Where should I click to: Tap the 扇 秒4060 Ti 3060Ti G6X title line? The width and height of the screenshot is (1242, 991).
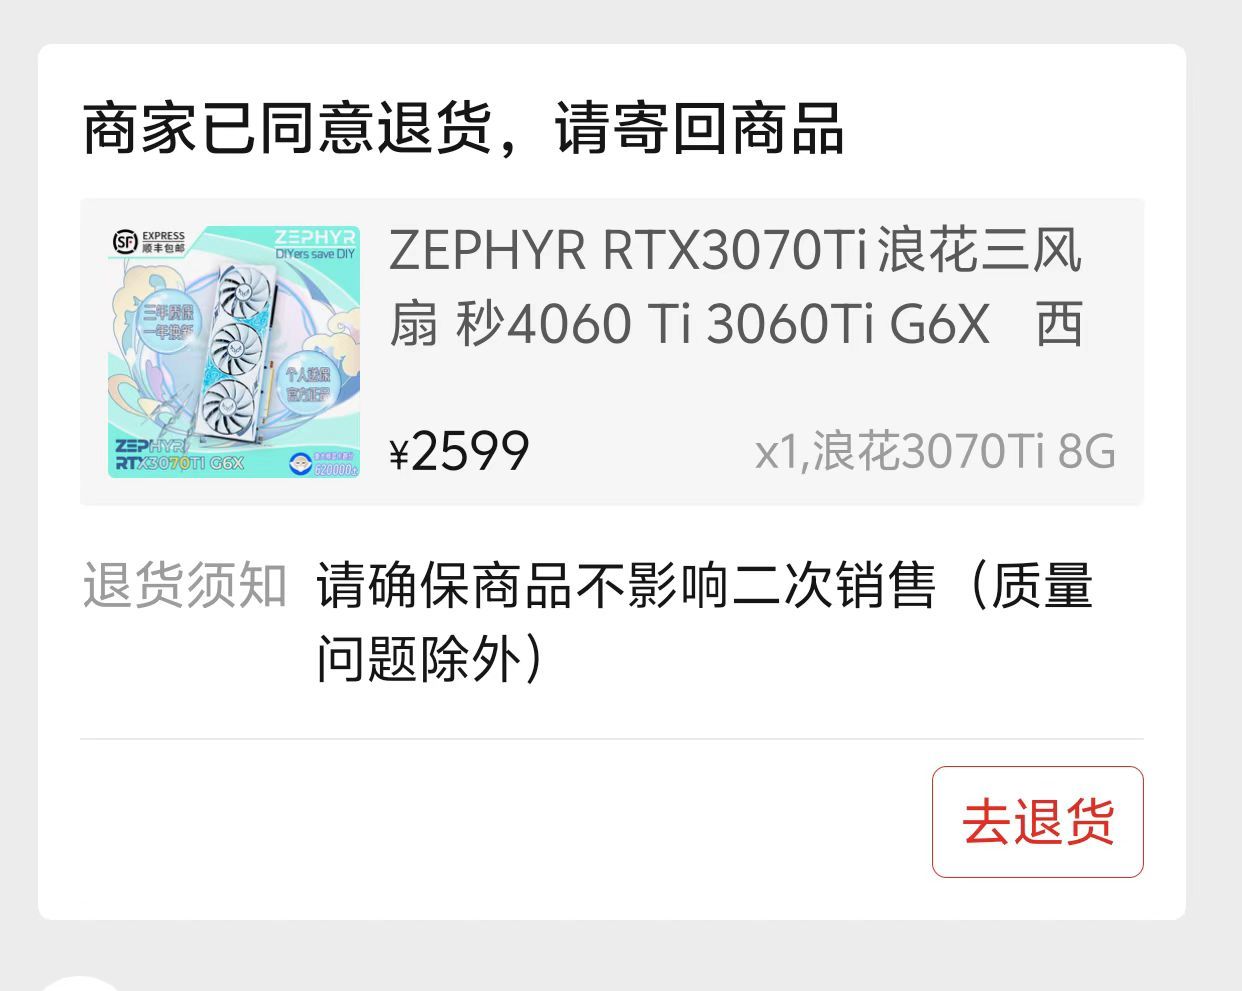point(736,324)
